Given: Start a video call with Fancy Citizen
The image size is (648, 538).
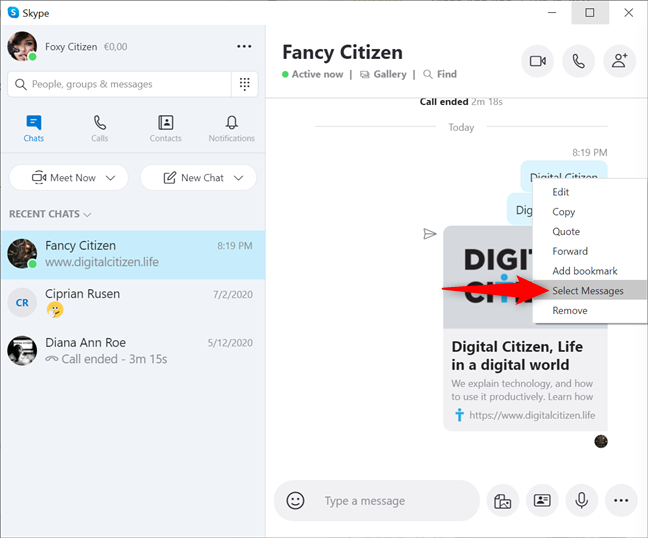Looking at the screenshot, I should pyautogui.click(x=537, y=61).
